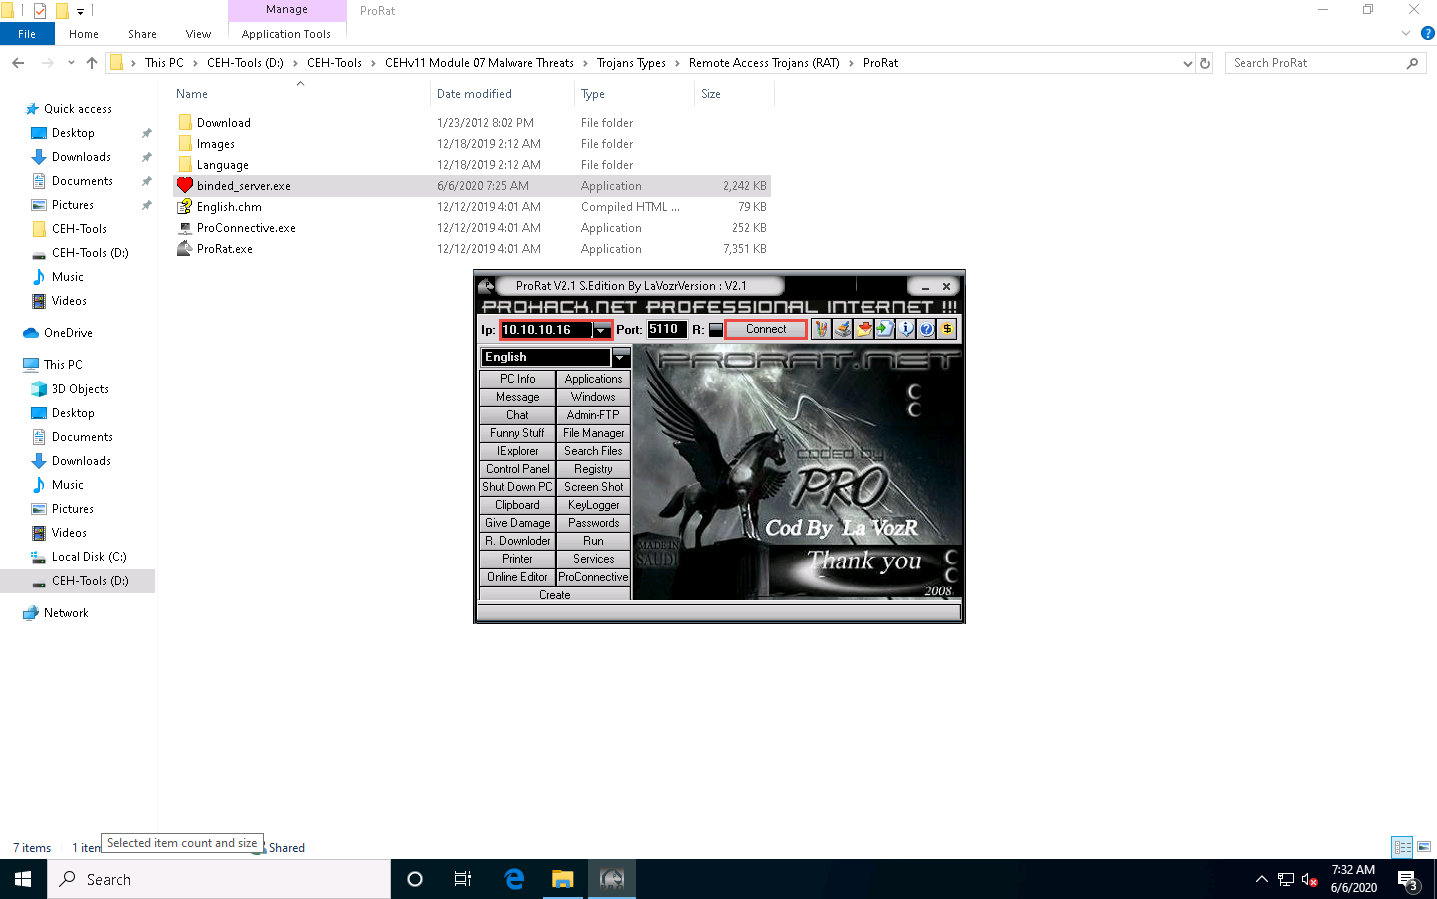Screen dimensions: 1437x899
Task: Launch Microsoft Edge from taskbar
Action: pyautogui.click(x=514, y=879)
